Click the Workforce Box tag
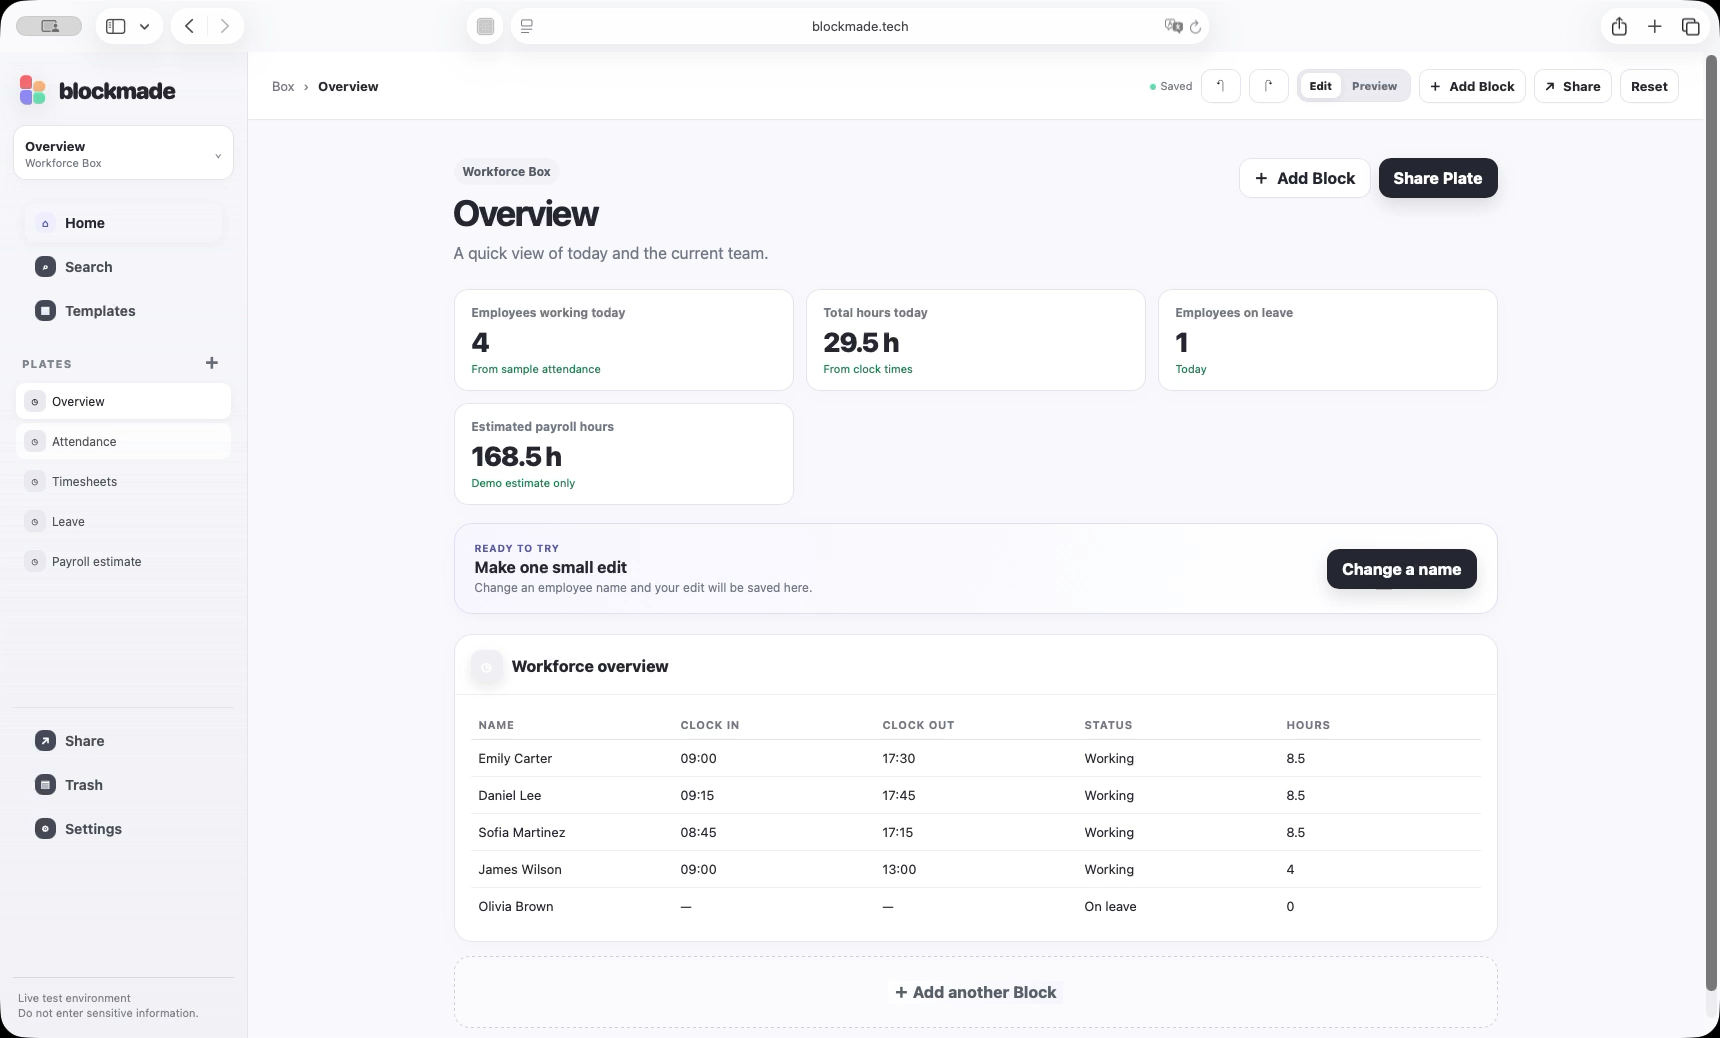Viewport: 1720px width, 1038px height. (x=506, y=171)
